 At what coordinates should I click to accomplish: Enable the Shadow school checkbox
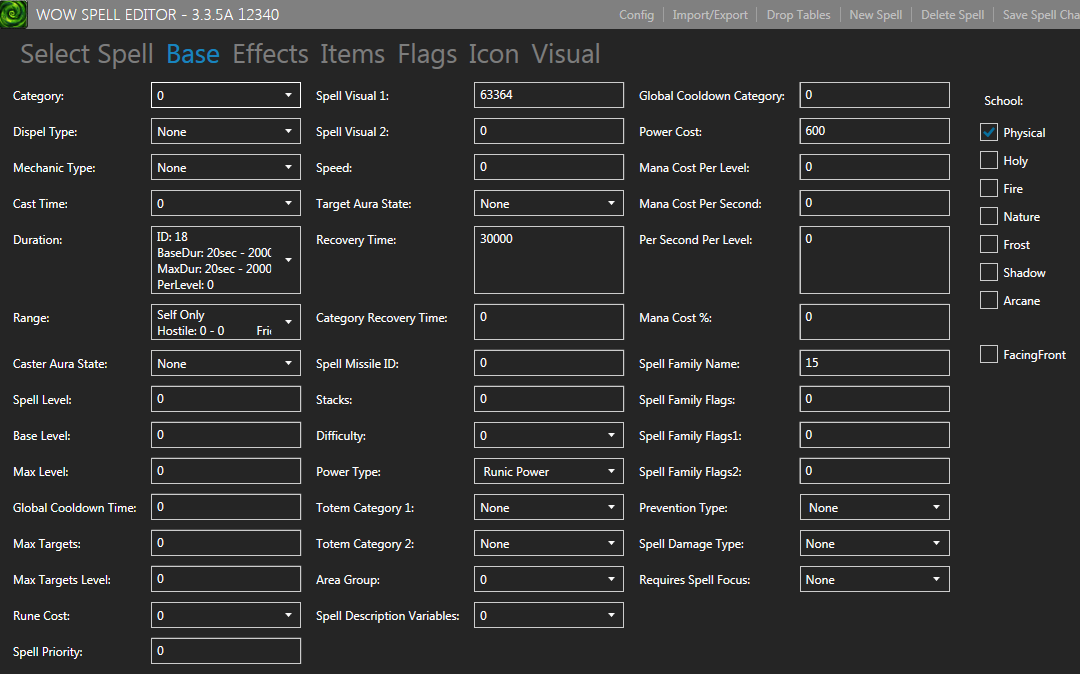(x=989, y=272)
